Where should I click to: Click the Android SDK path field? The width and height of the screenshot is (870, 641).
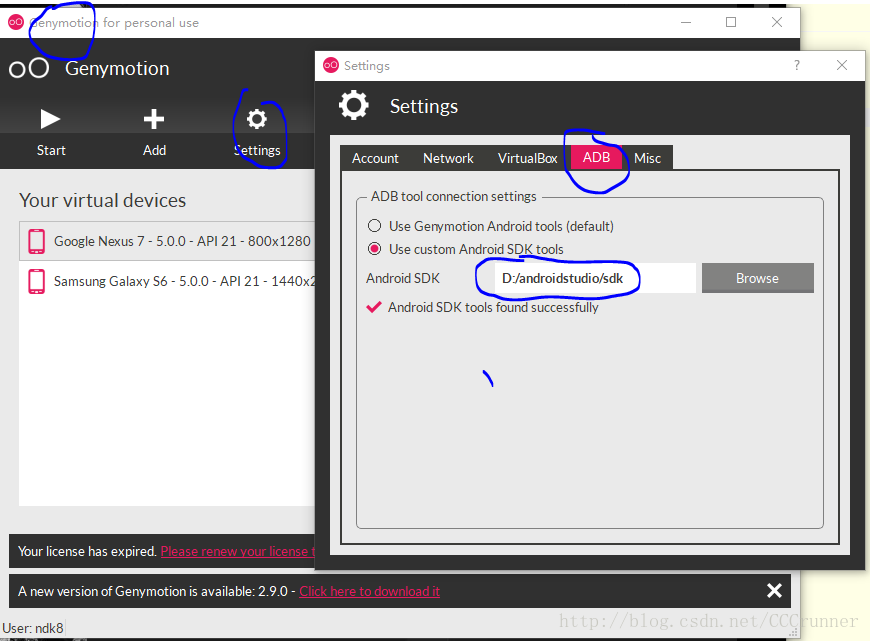(595, 278)
